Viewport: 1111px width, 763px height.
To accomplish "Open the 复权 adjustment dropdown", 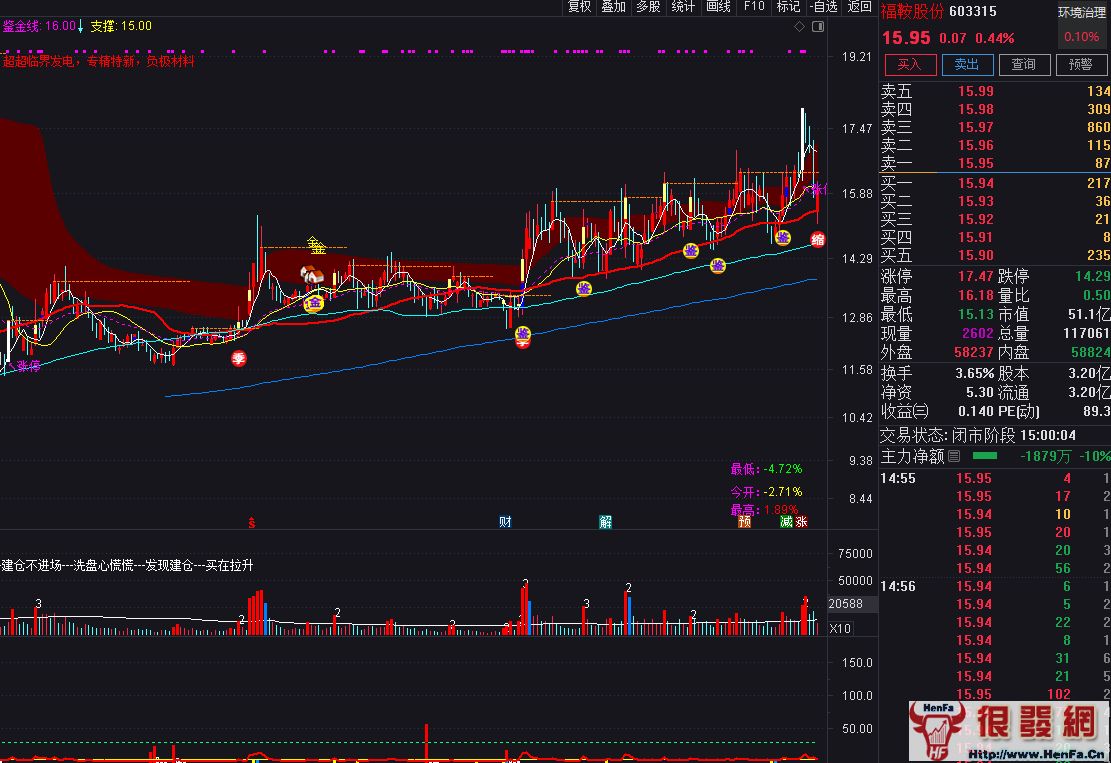I will (x=579, y=7).
